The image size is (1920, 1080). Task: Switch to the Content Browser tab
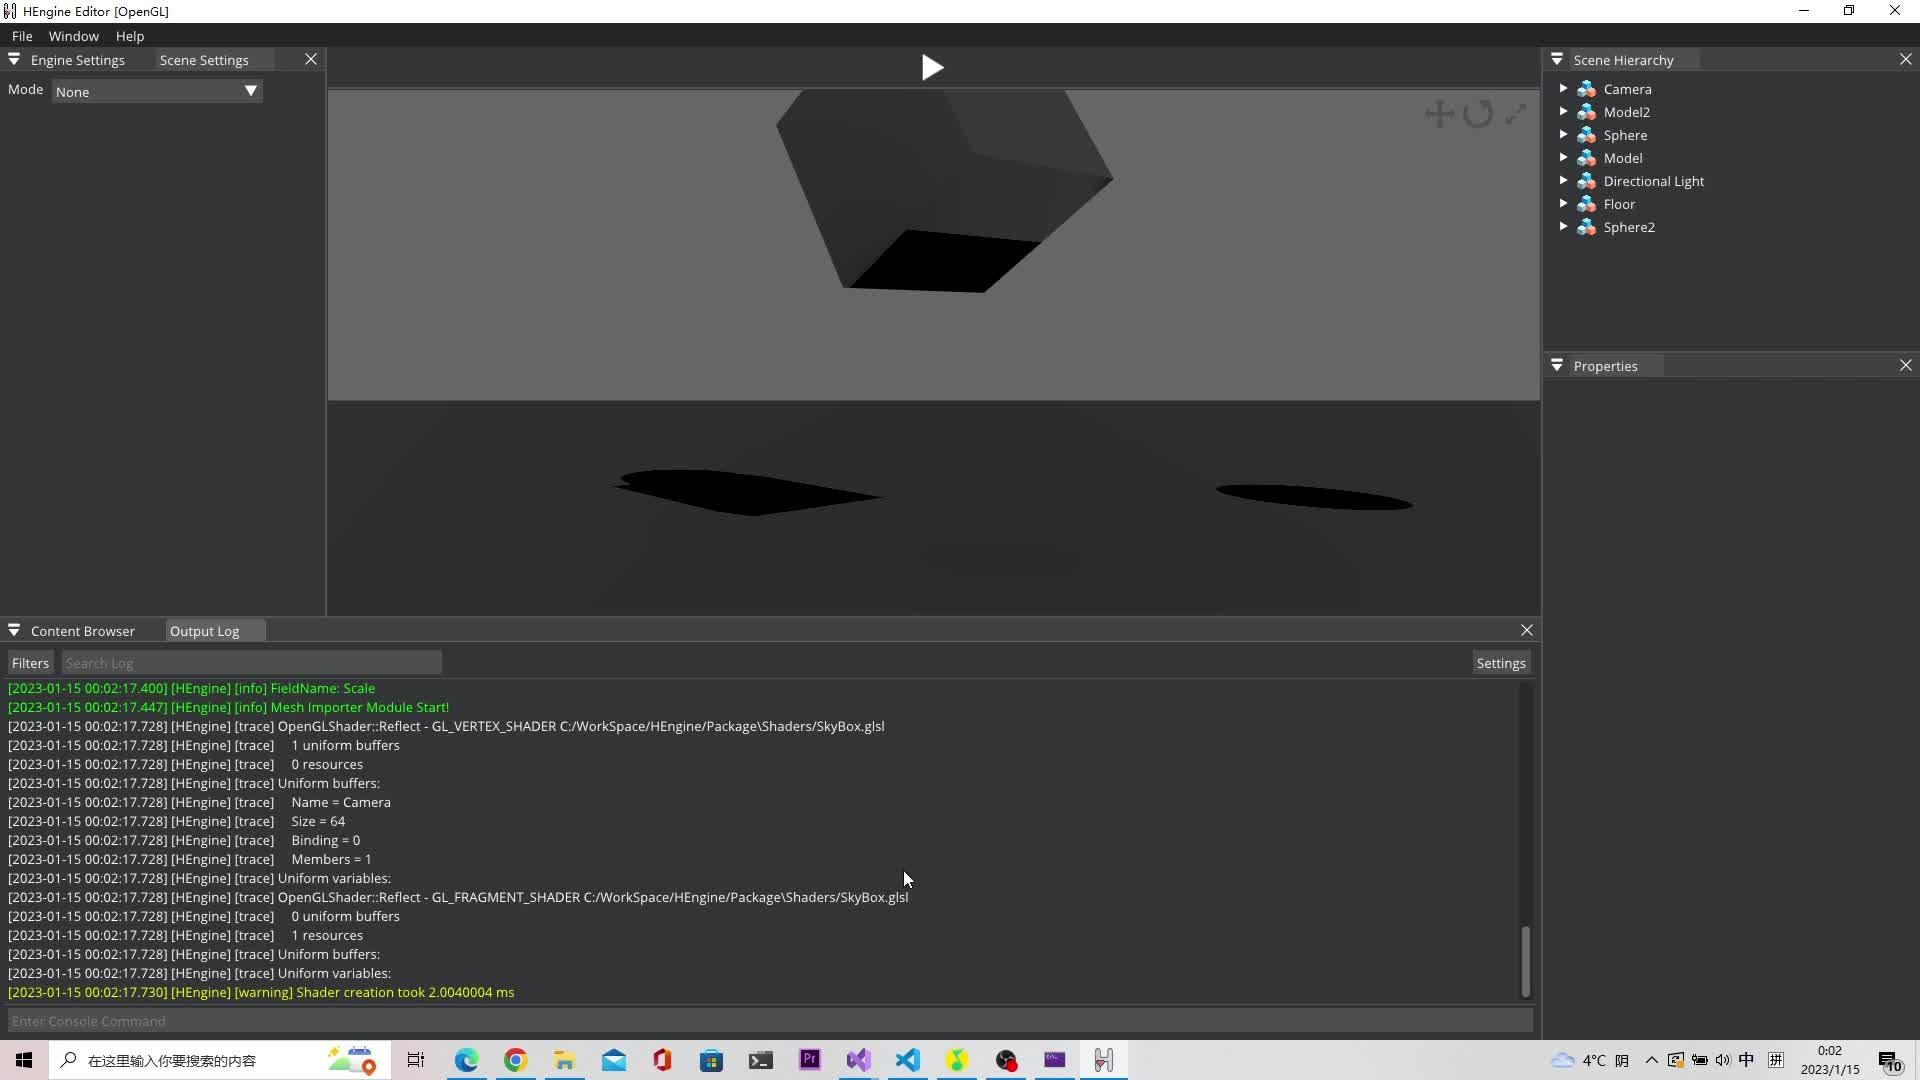tap(82, 631)
